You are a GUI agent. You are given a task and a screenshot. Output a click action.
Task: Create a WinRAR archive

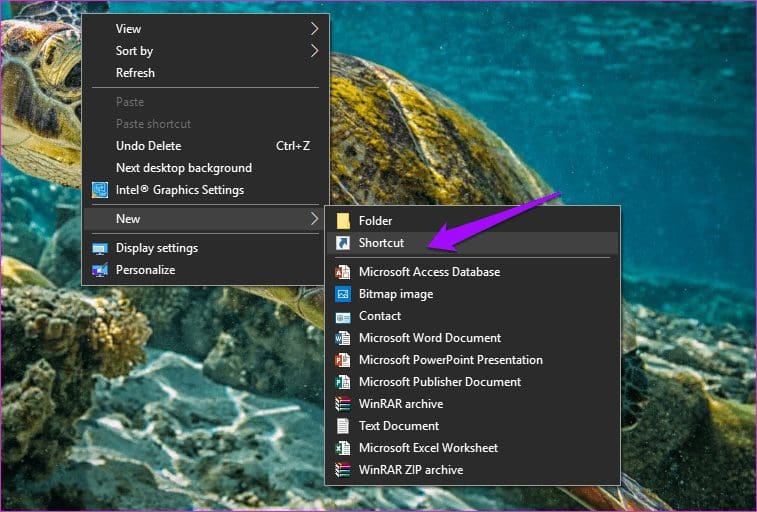(473, 404)
